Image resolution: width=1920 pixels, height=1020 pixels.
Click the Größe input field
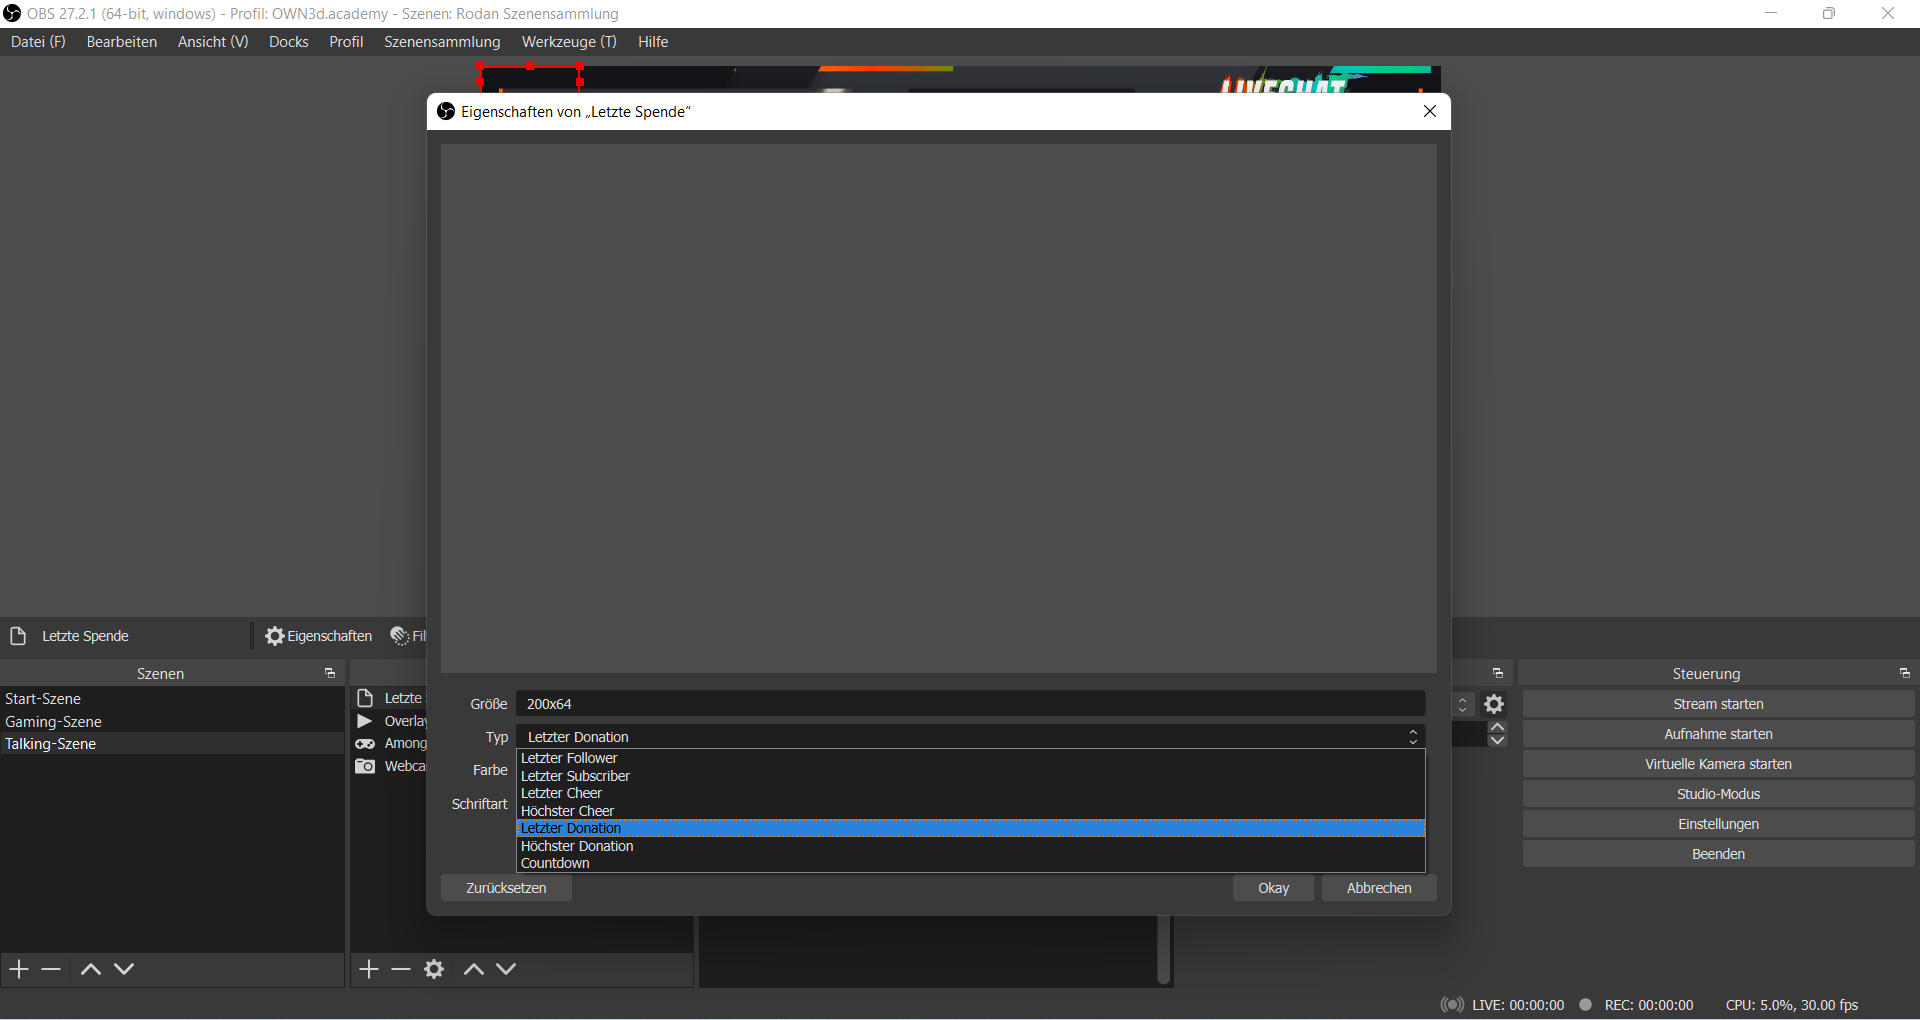pyautogui.click(x=970, y=704)
